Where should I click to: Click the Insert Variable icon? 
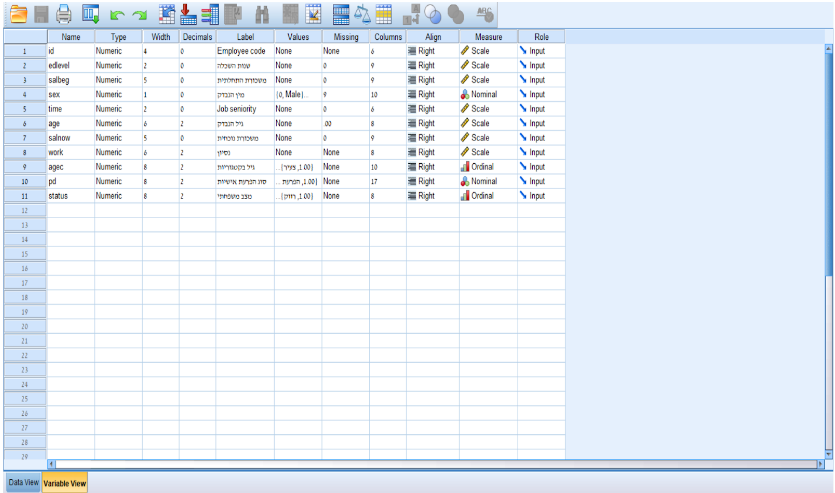tap(313, 14)
